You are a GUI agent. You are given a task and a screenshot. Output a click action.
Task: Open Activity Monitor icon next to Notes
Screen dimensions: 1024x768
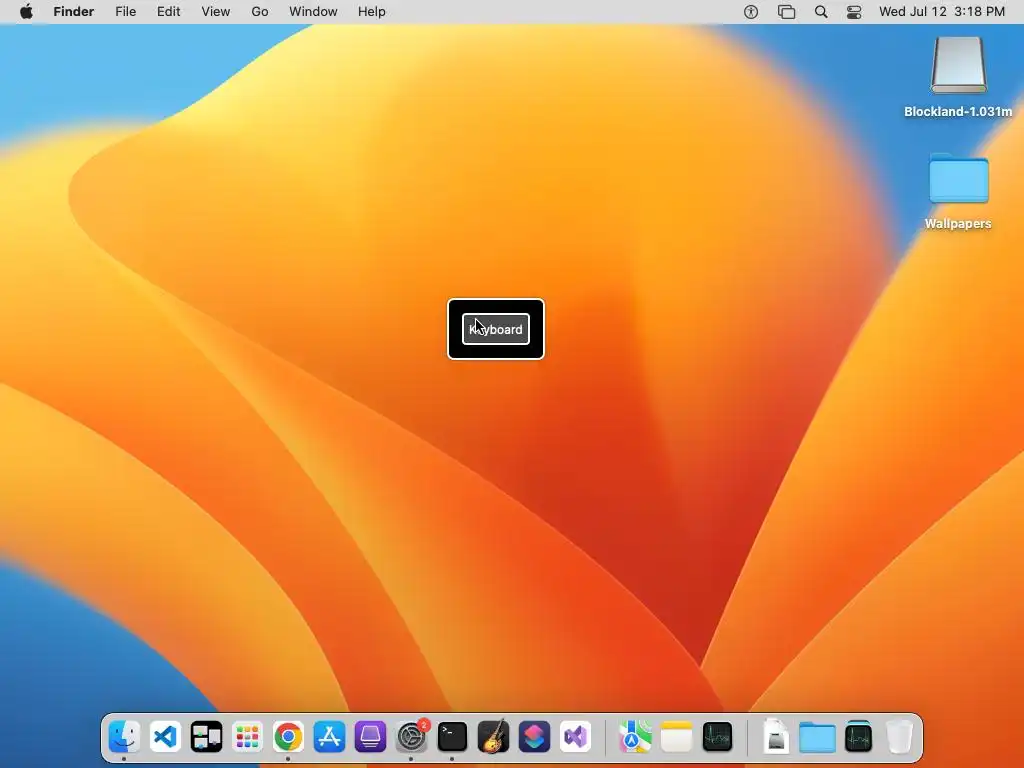(x=717, y=737)
